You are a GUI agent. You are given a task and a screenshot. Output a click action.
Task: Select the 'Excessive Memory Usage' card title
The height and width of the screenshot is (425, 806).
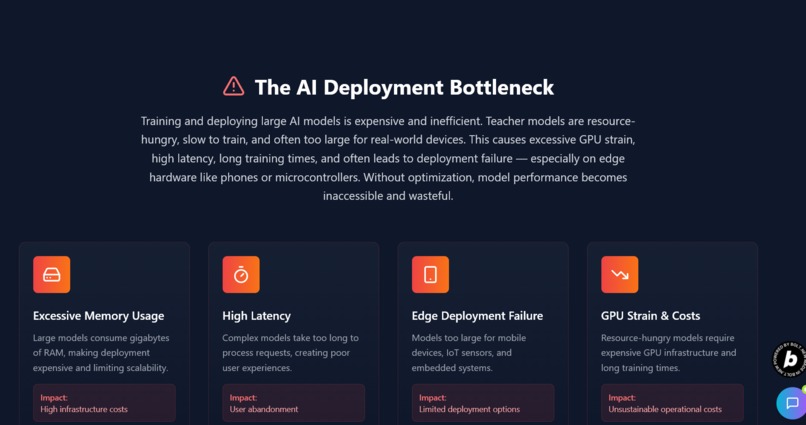tap(99, 316)
